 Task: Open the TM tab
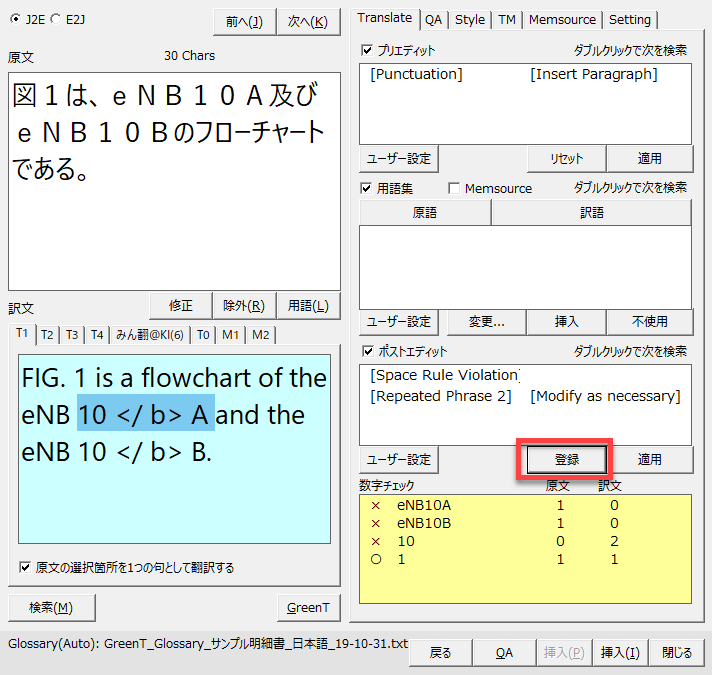pos(507,19)
